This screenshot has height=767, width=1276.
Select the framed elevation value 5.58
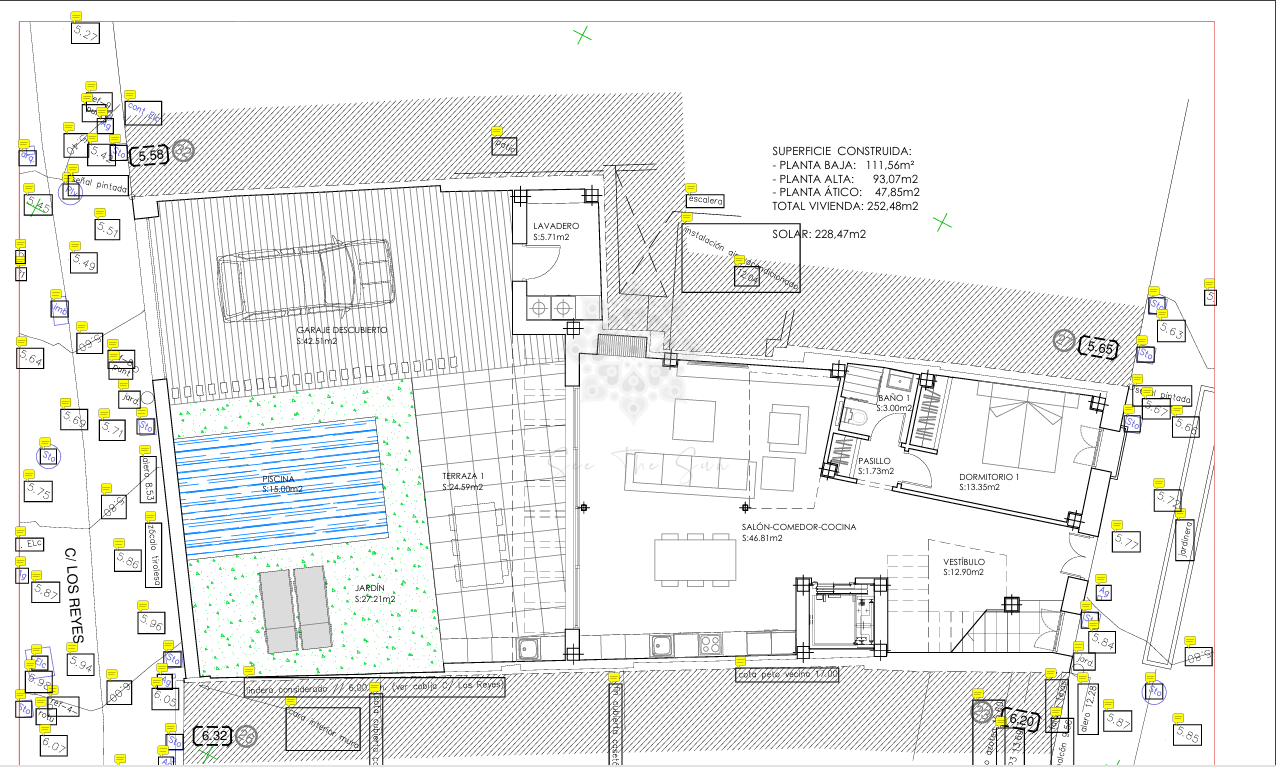pyautogui.click(x=150, y=155)
